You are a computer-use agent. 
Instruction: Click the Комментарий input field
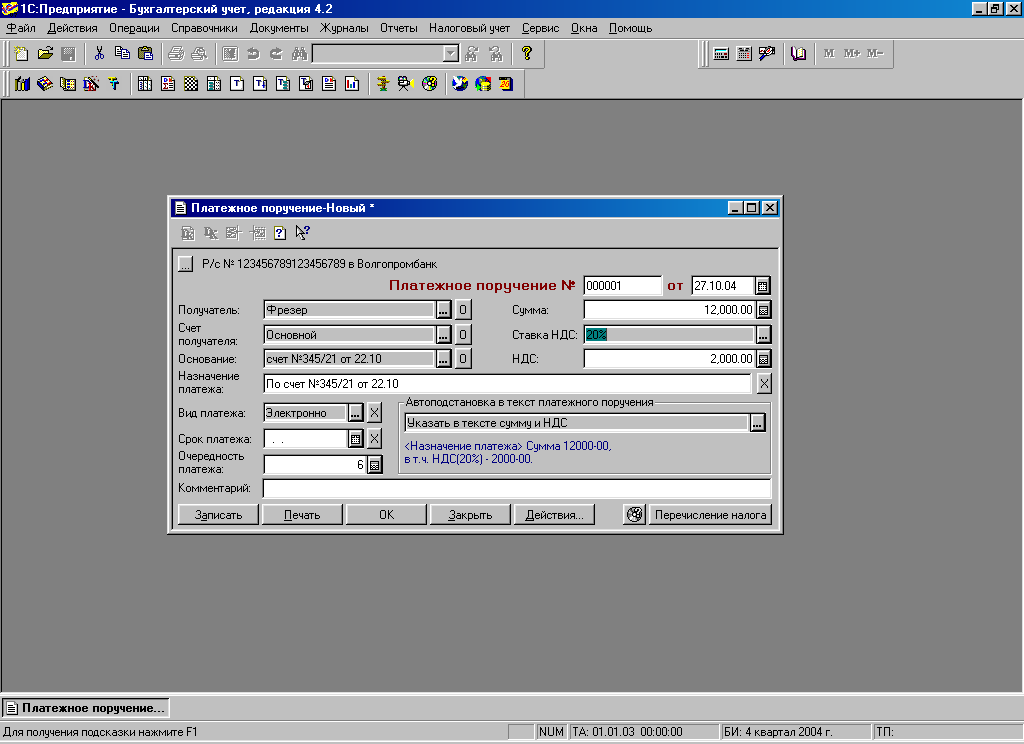pos(517,488)
